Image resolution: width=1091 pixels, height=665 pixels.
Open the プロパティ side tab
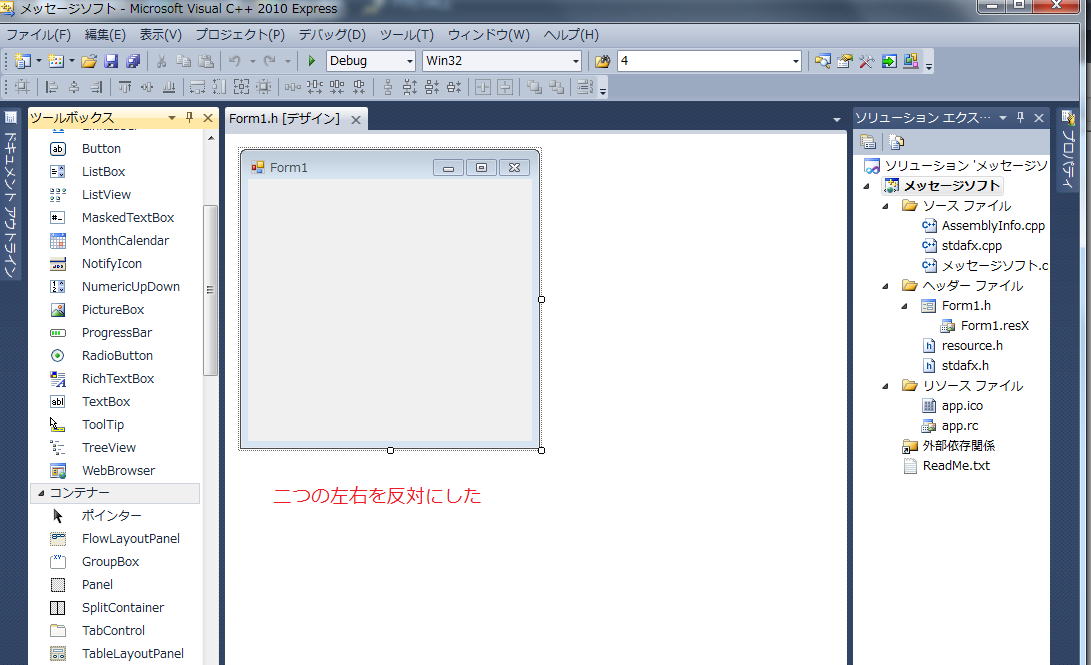[1068, 149]
